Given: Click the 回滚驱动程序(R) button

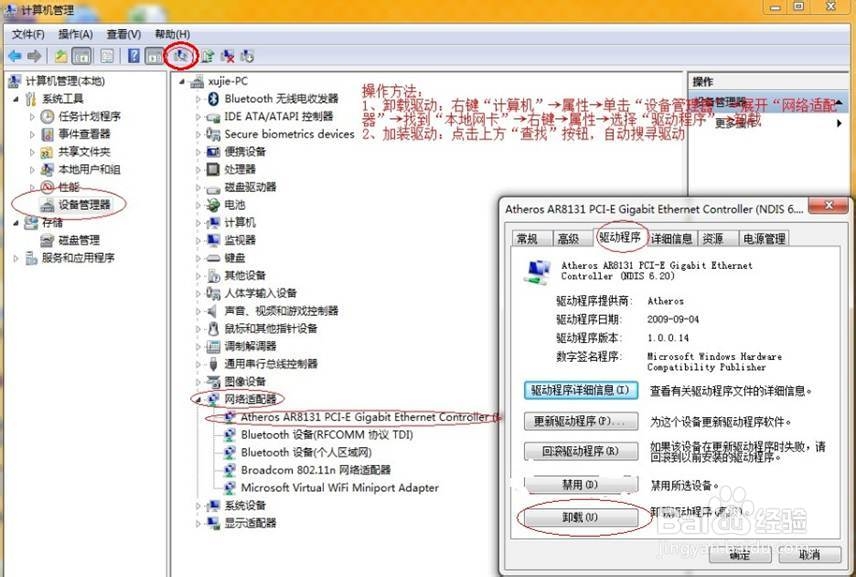Looking at the screenshot, I should tap(581, 451).
